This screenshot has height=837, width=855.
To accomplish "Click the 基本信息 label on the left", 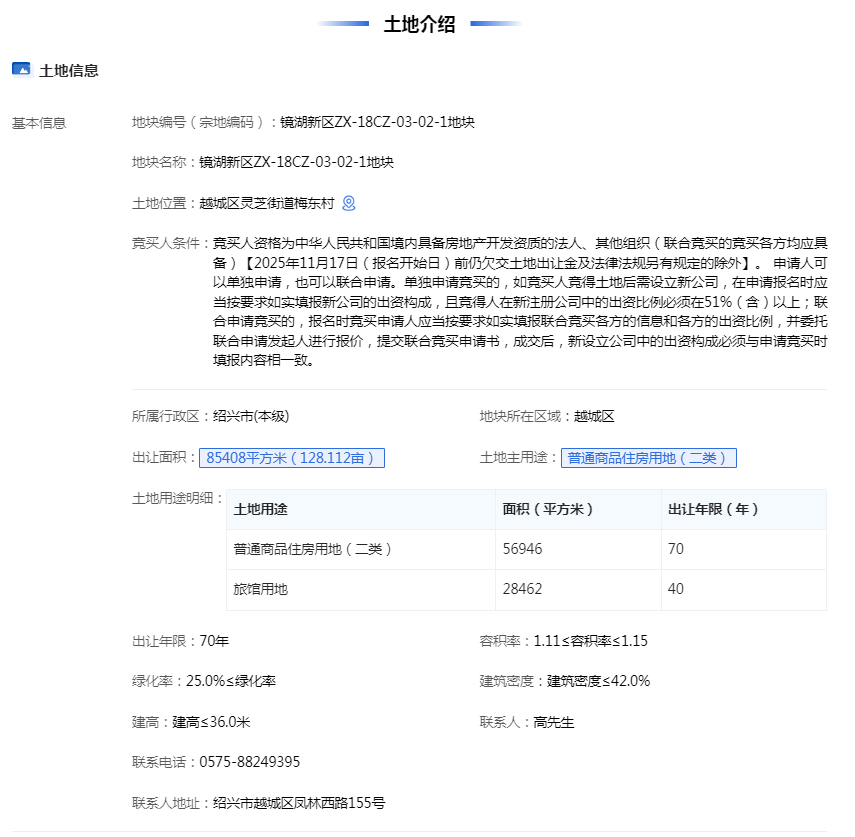I will click(x=39, y=123).
